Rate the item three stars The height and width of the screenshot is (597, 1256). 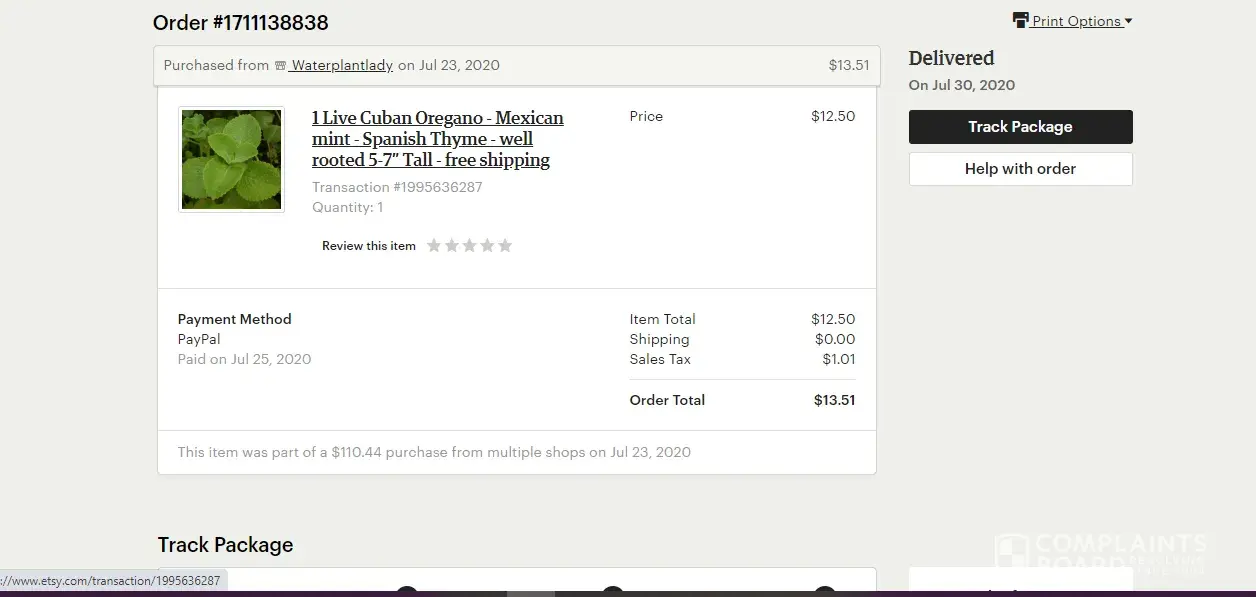click(x=470, y=245)
